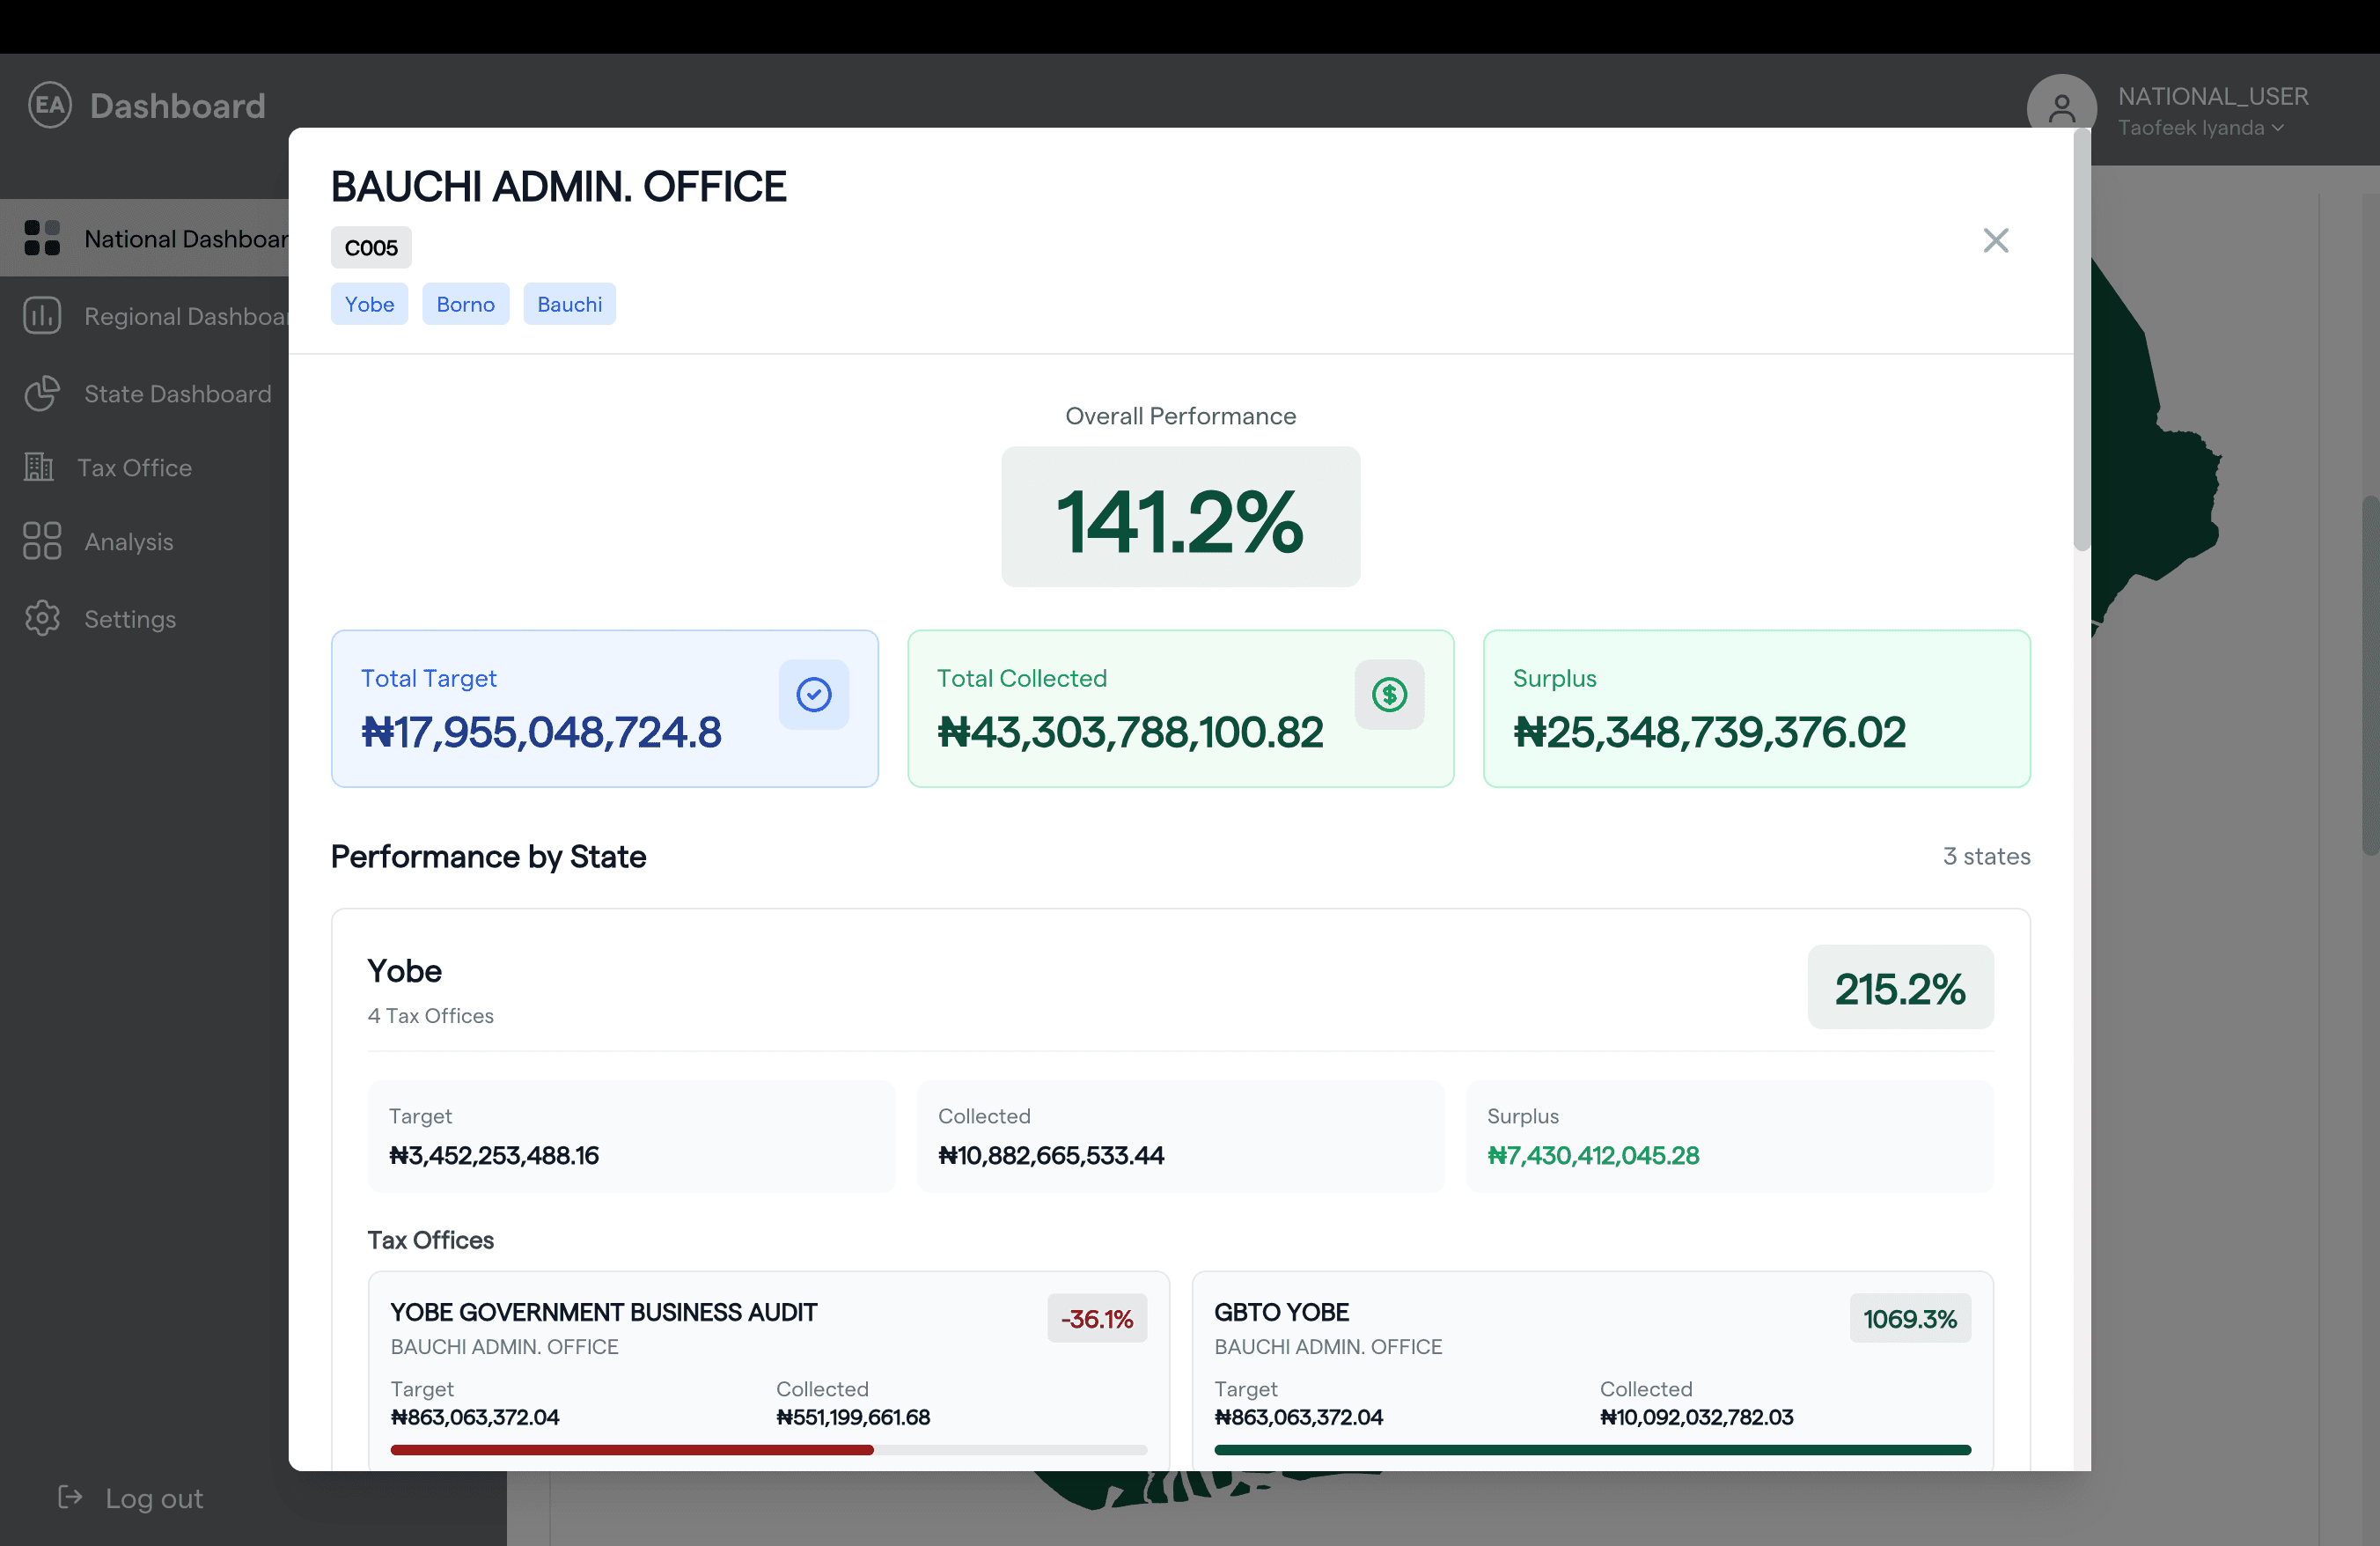Viewport: 2380px width, 1546px height.
Task: Click the Log out arrow icon
Action: click(70, 1497)
